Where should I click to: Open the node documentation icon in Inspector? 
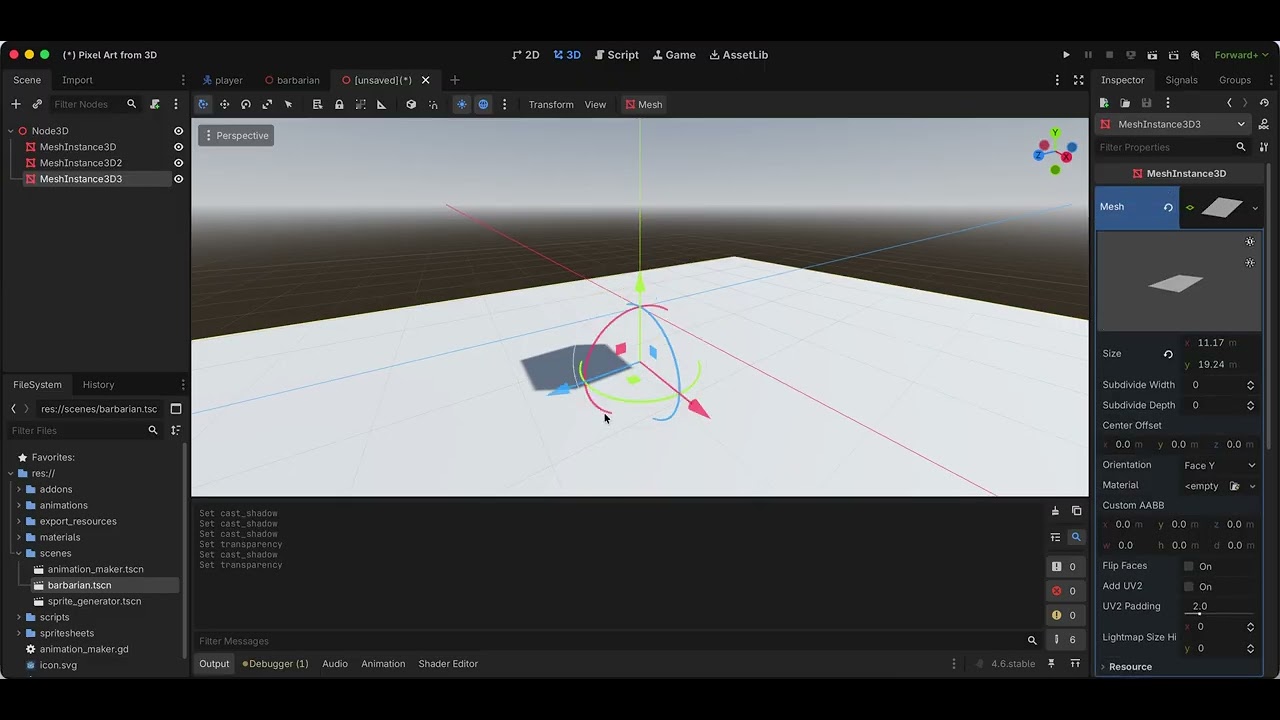pos(1264,124)
